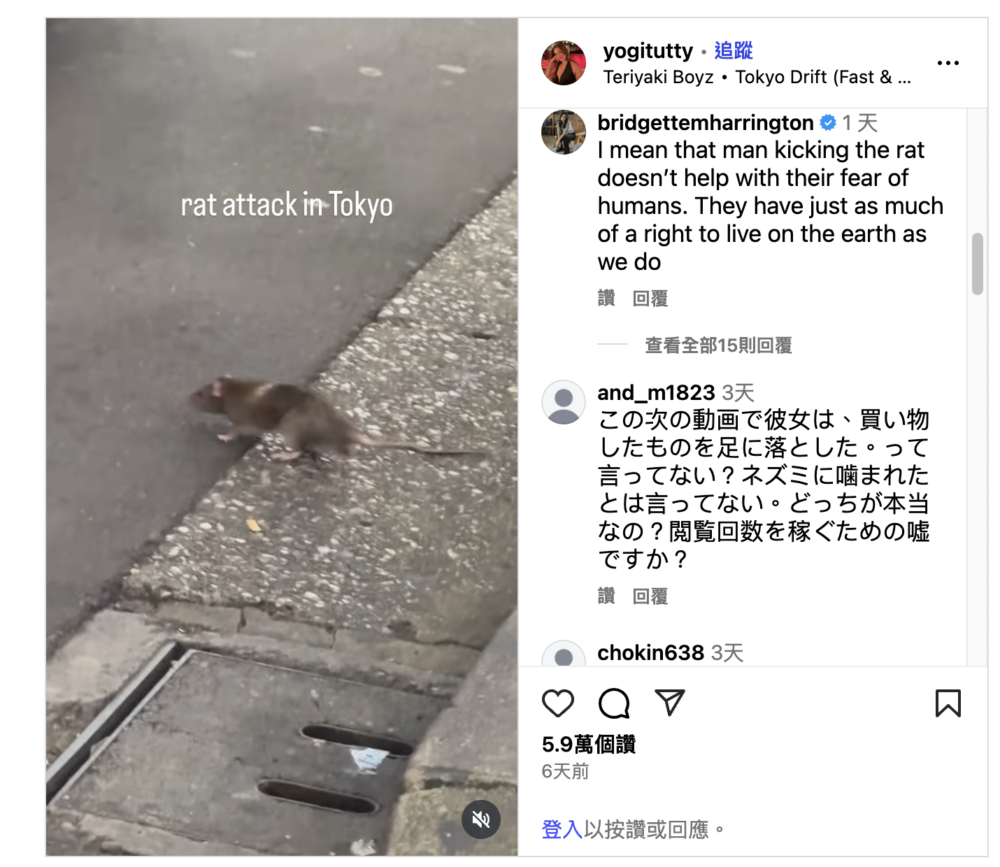Viewport: 1000px width, 867px height.
Task: Expand all 15 replies (查看全部15則回覆)
Action: (x=718, y=345)
